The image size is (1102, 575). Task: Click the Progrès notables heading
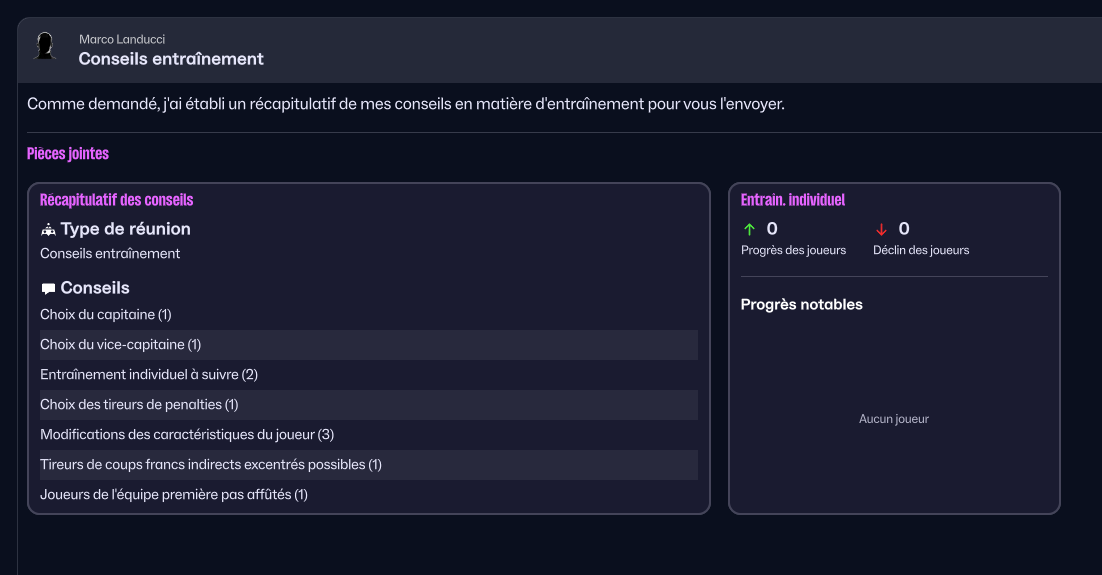801,304
